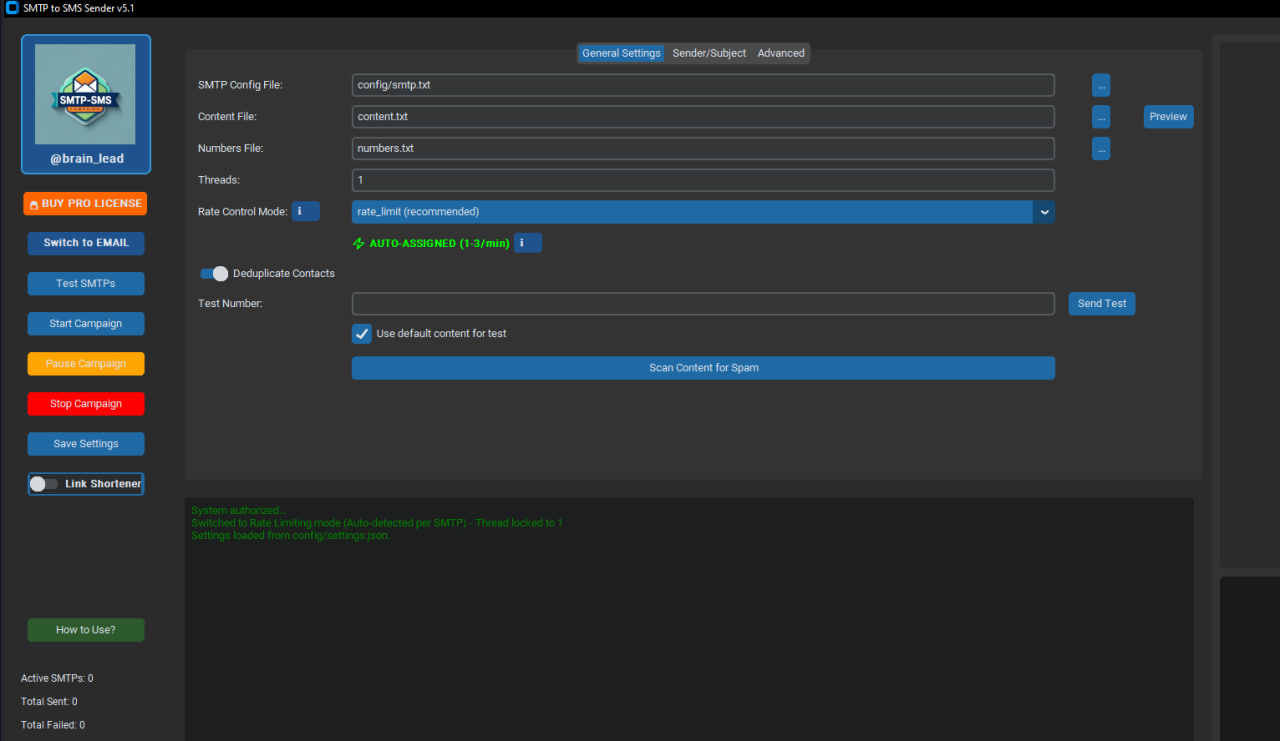
Task: Browse for the Content File
Action: [x=1101, y=117]
